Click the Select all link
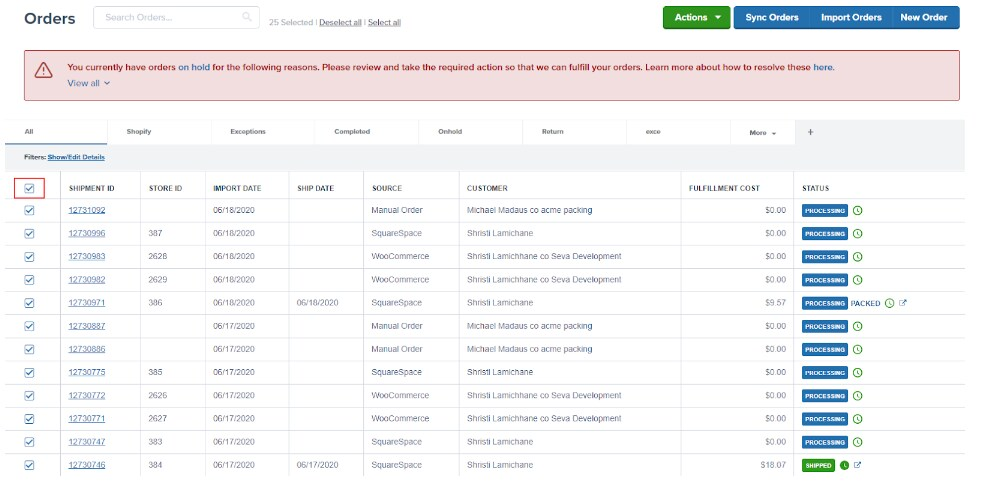Screen dimensions: 982x489 click(385, 23)
